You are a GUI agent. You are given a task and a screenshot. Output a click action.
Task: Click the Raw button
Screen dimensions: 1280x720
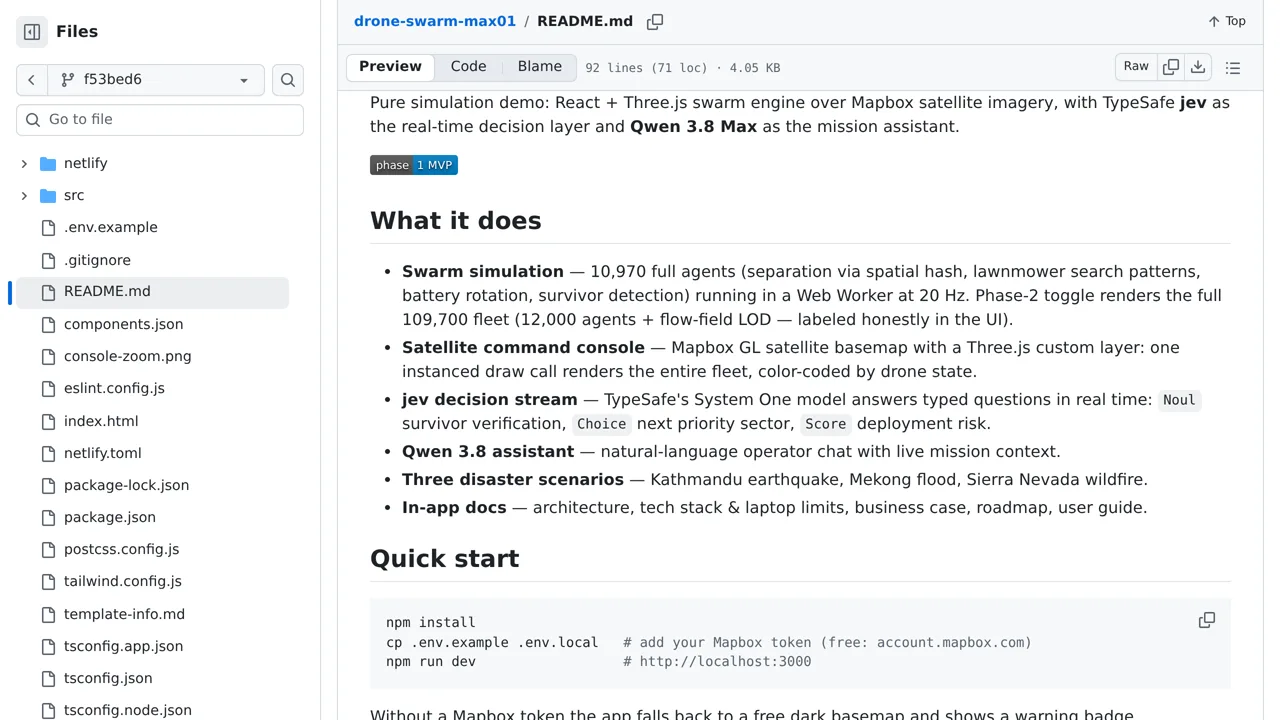(1136, 67)
